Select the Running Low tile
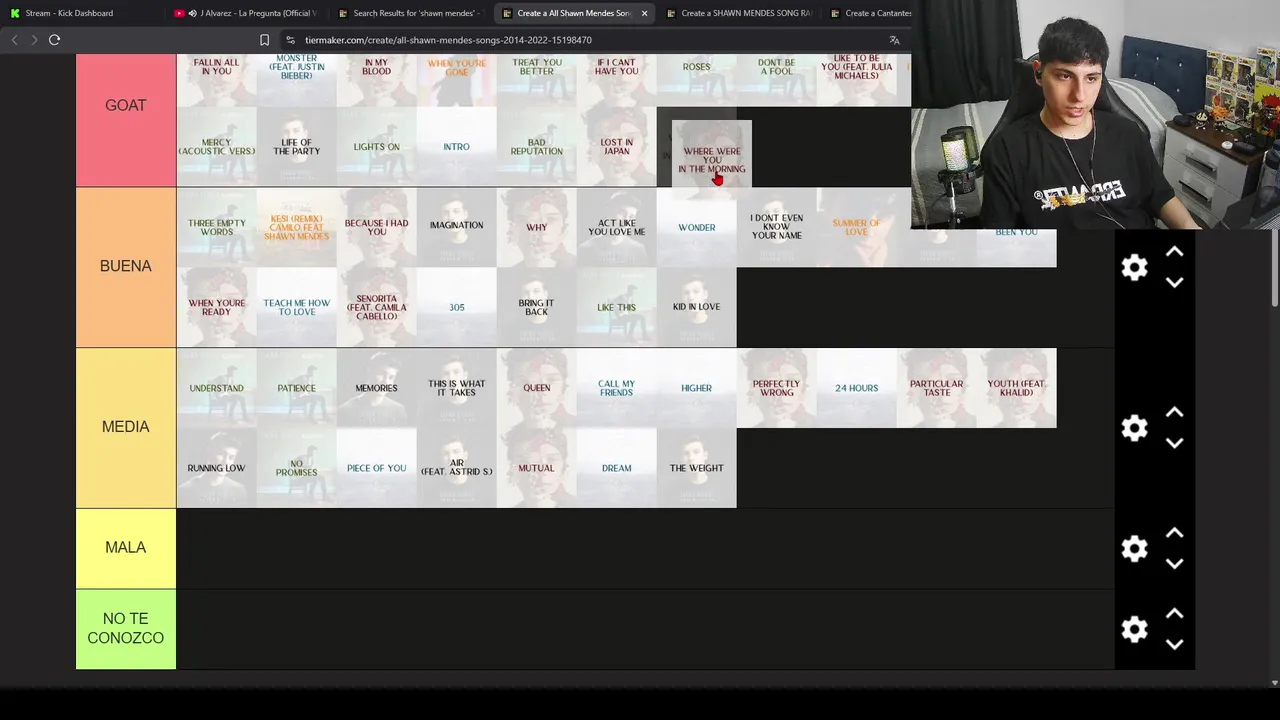 [x=217, y=468]
